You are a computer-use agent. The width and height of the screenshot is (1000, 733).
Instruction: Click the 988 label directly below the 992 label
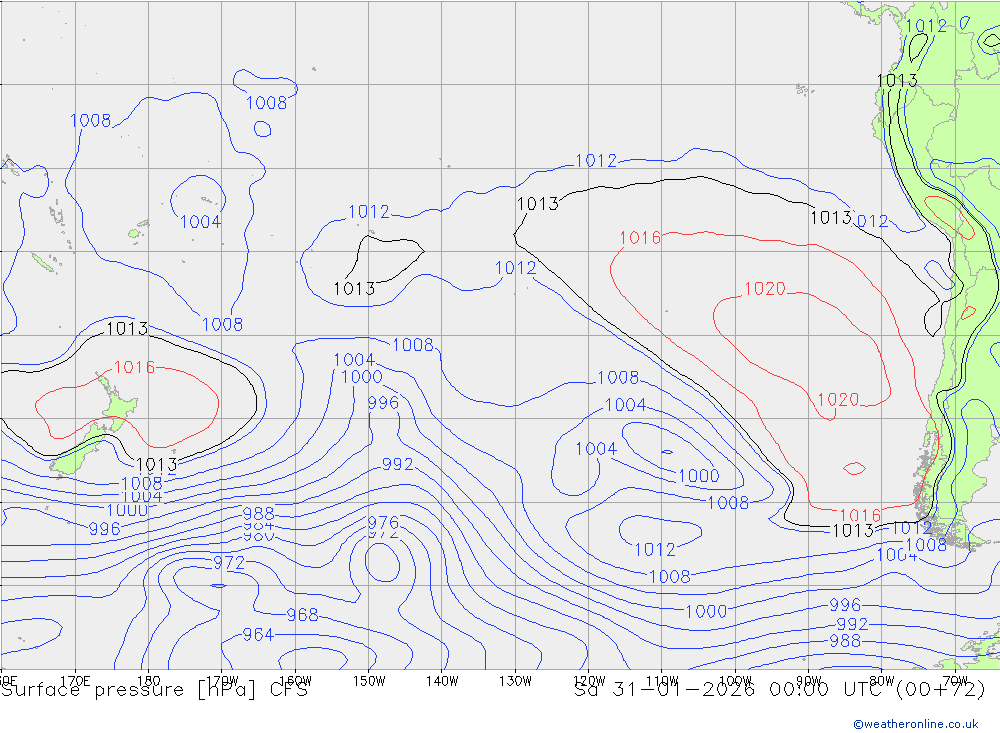845,640
